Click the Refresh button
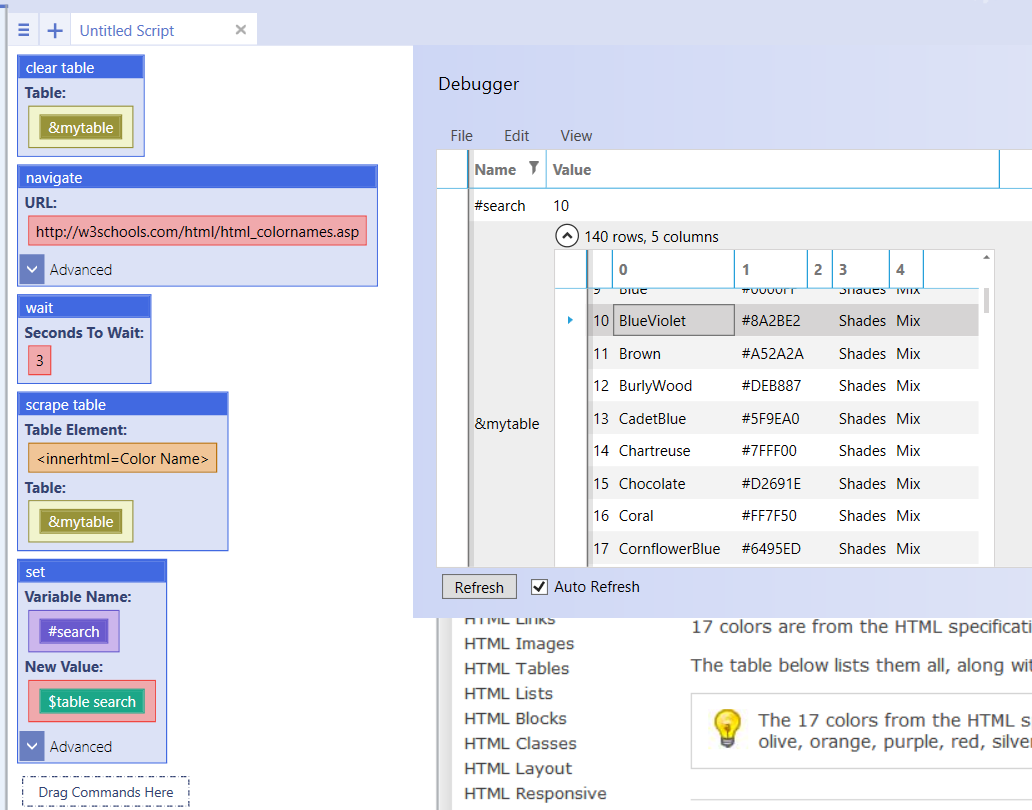This screenshot has width=1032, height=810. click(x=479, y=587)
